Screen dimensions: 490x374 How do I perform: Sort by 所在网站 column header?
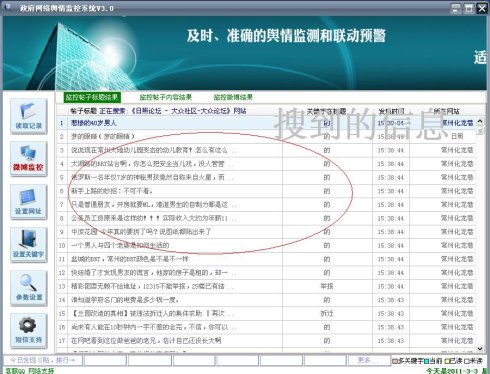point(447,111)
